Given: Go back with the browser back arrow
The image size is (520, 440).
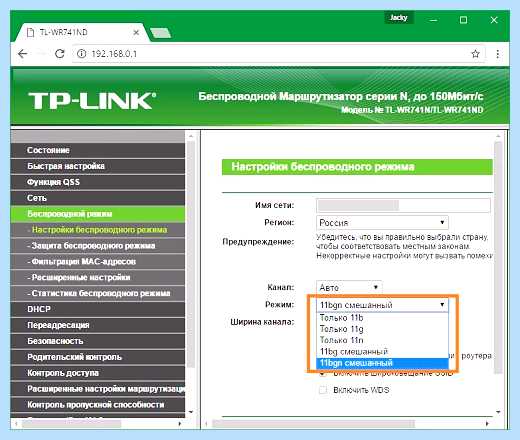Looking at the screenshot, I should tap(23, 54).
